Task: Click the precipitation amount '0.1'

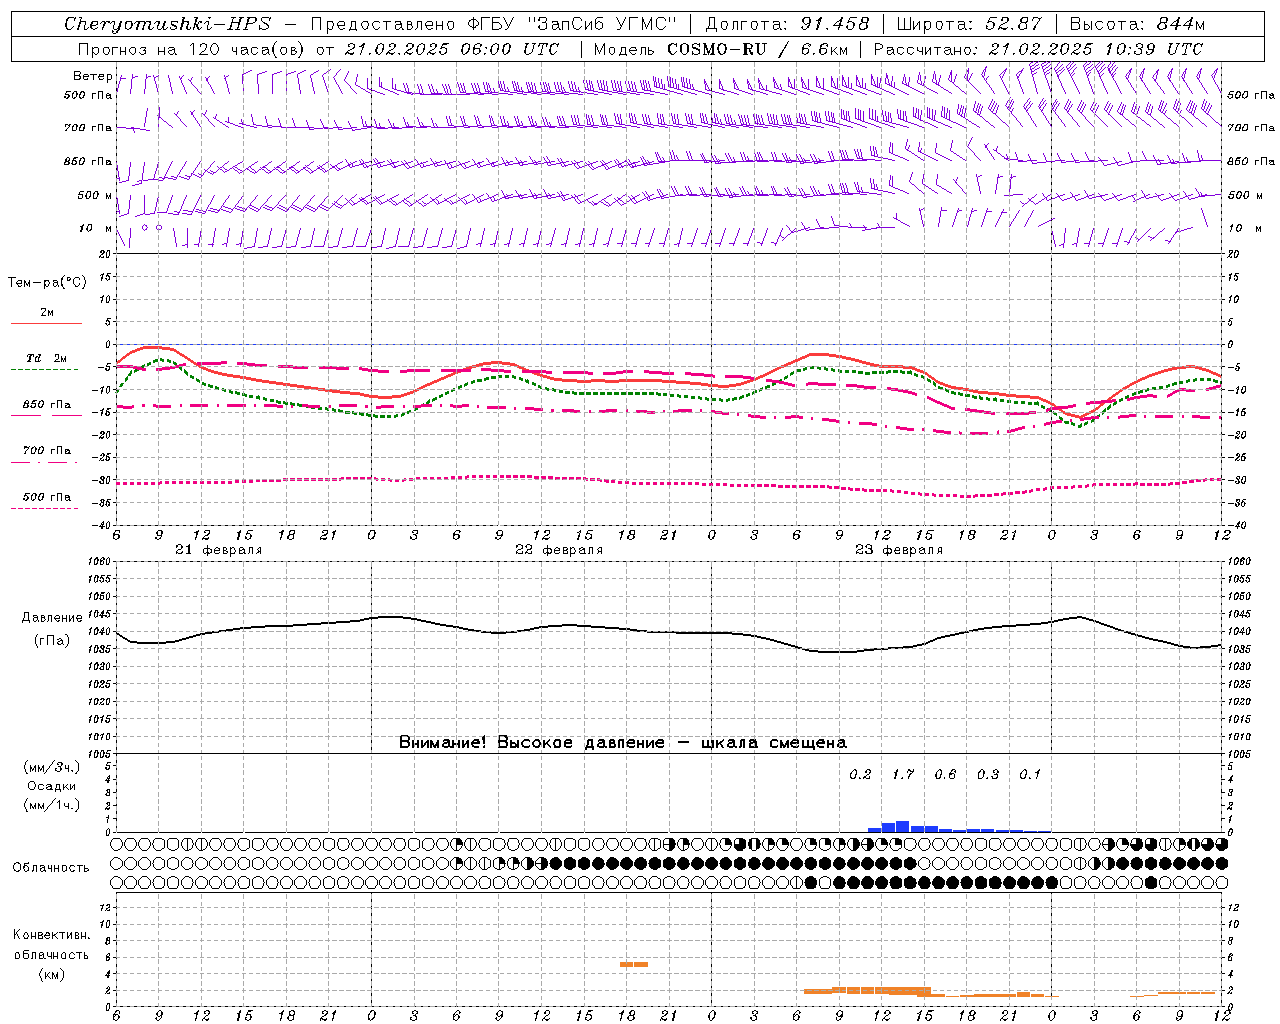Action: tap(1030, 774)
